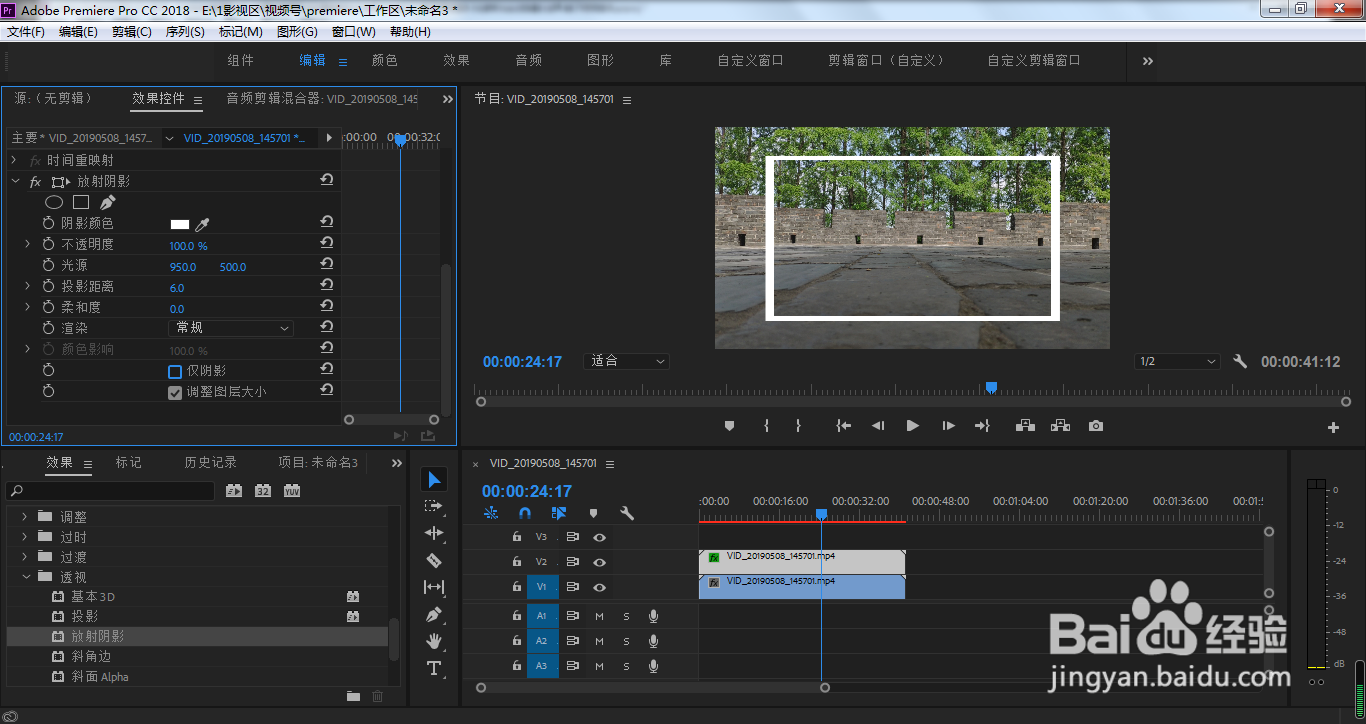Screen dimensions: 1366x724
Task: Pick the free draw bezier mask pen
Action: [108, 202]
